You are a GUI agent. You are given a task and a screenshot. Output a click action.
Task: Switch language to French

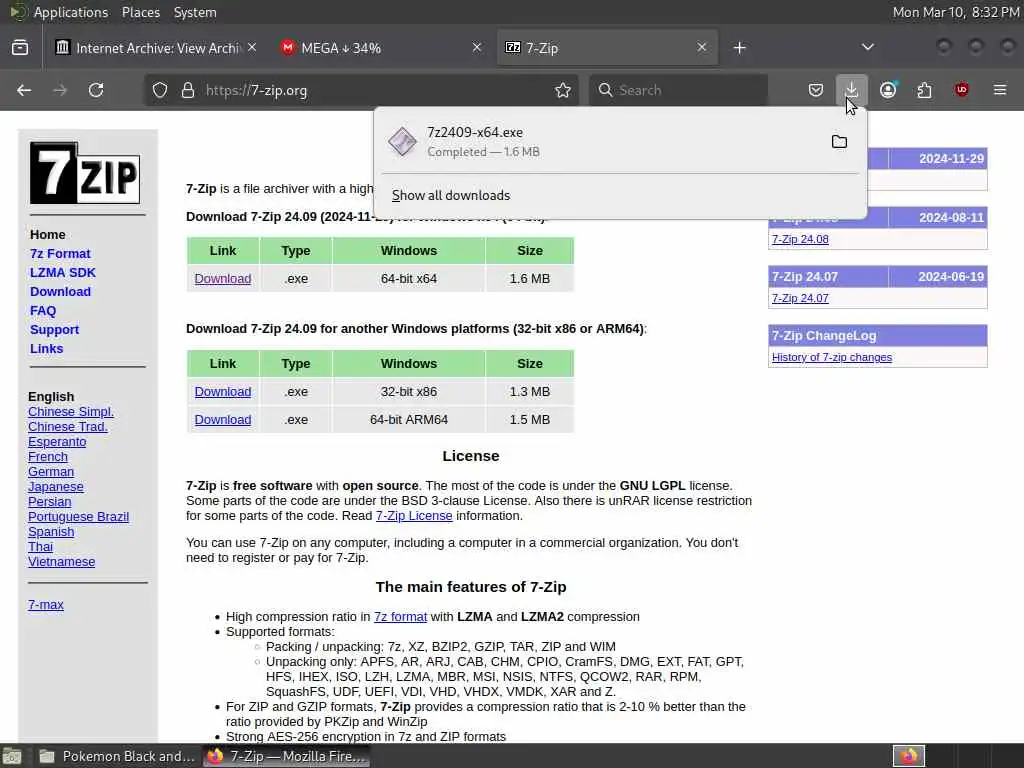(x=48, y=457)
